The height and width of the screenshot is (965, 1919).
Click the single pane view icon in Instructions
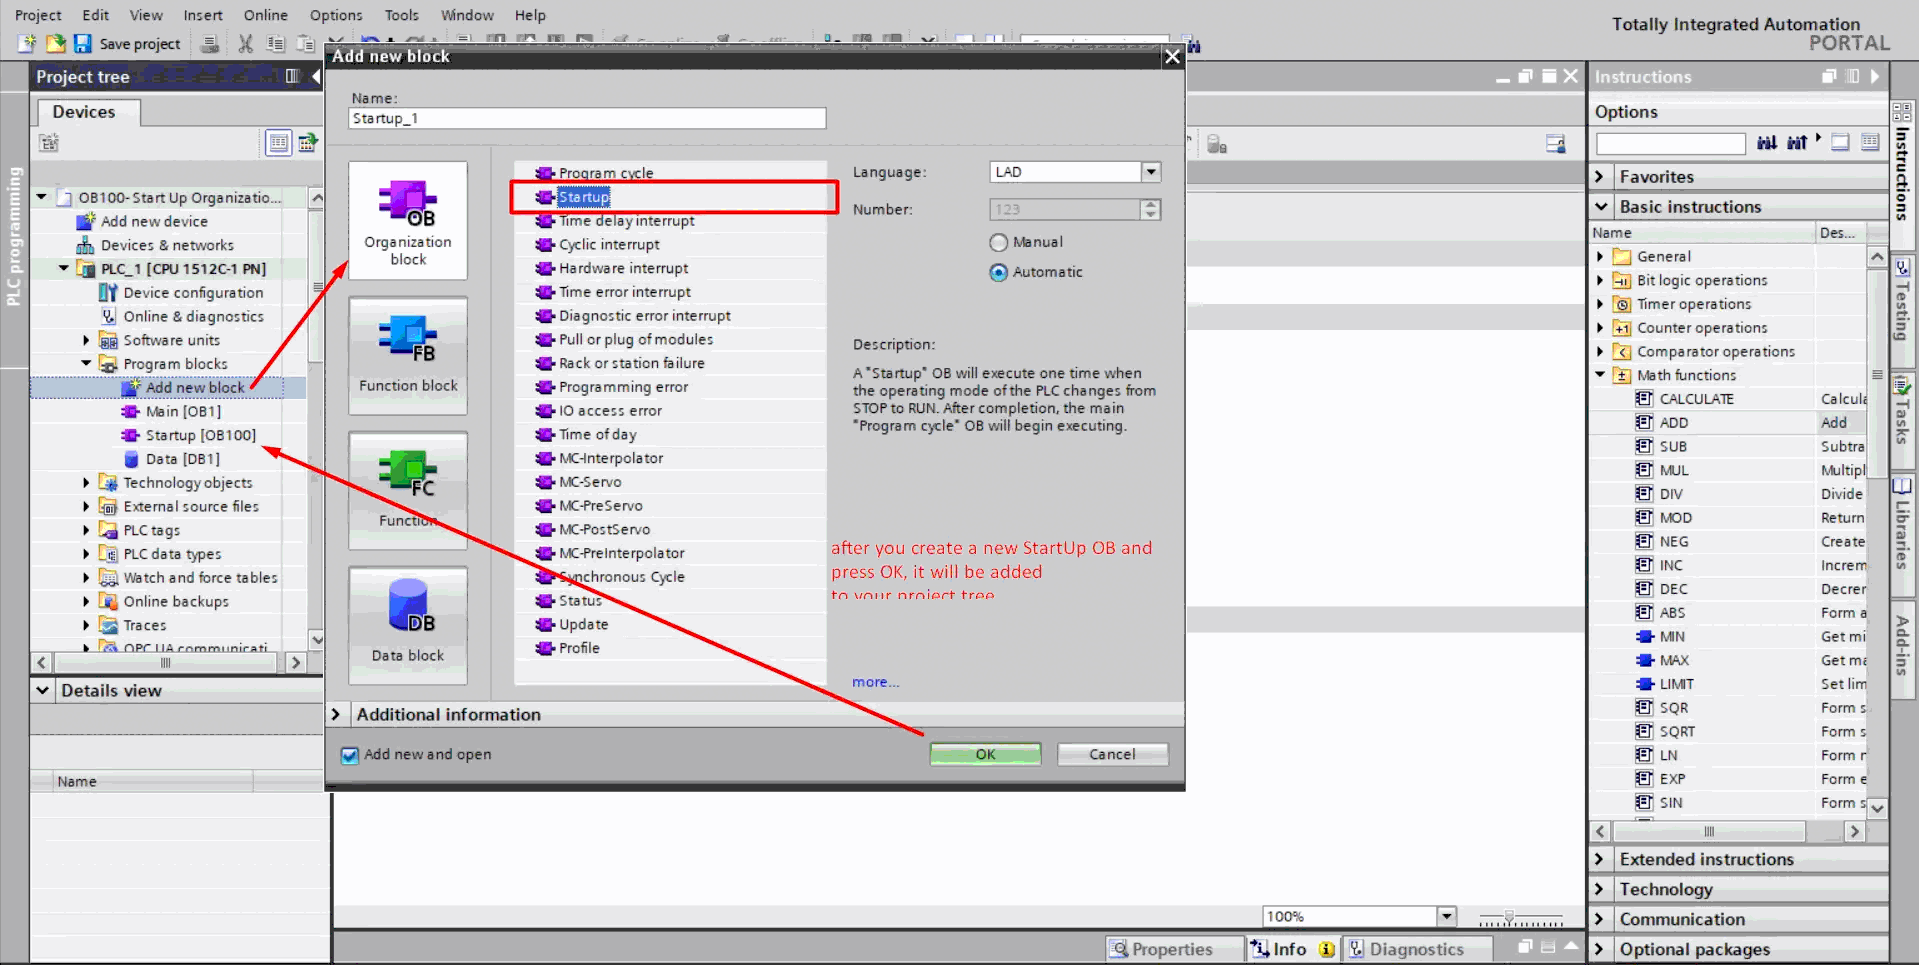[1840, 143]
